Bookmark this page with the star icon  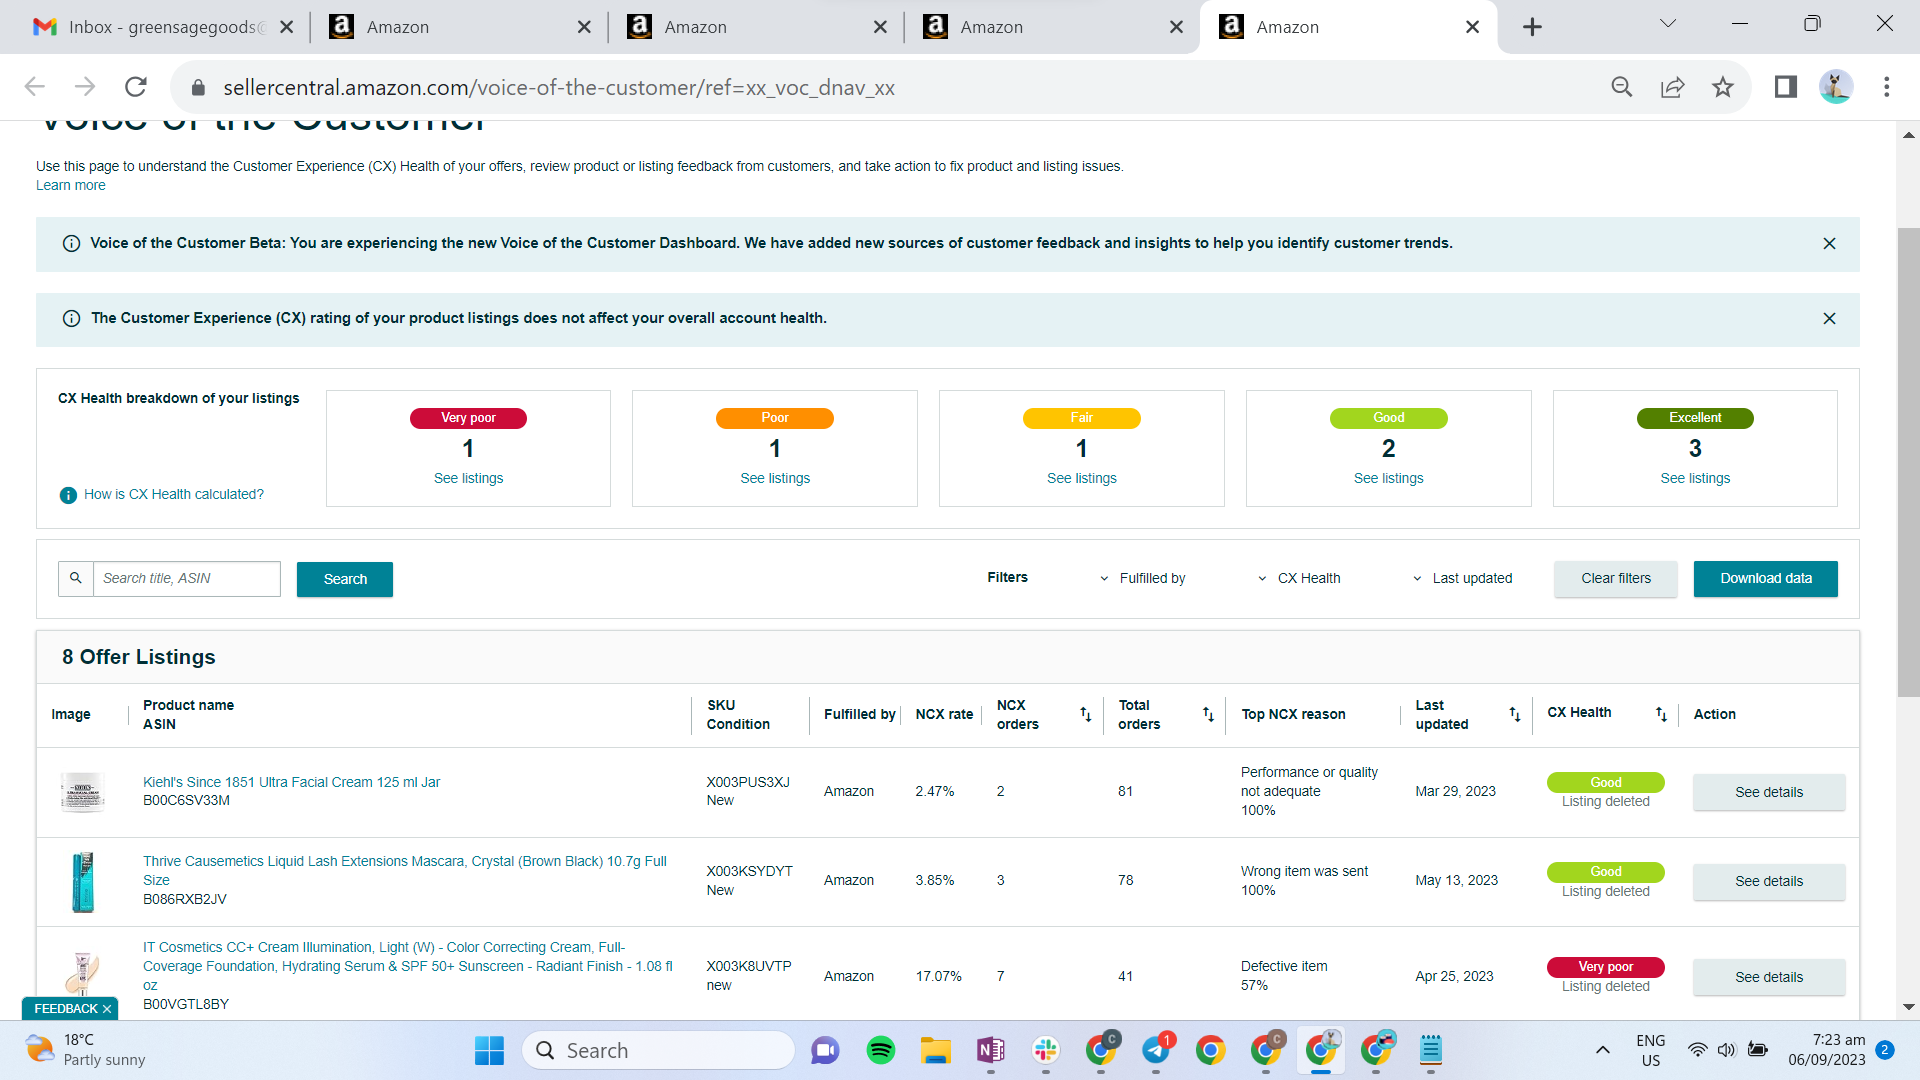click(1723, 87)
